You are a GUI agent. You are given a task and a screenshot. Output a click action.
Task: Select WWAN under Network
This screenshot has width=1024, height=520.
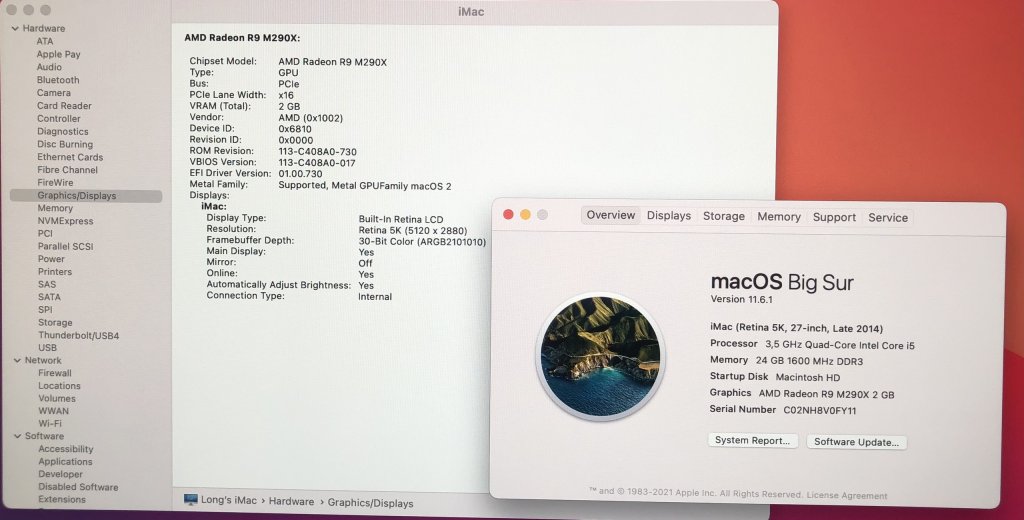54,411
